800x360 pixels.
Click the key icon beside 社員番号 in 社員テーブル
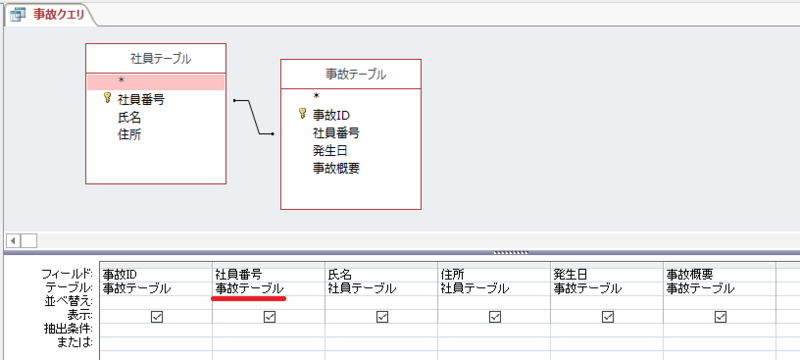[107, 98]
